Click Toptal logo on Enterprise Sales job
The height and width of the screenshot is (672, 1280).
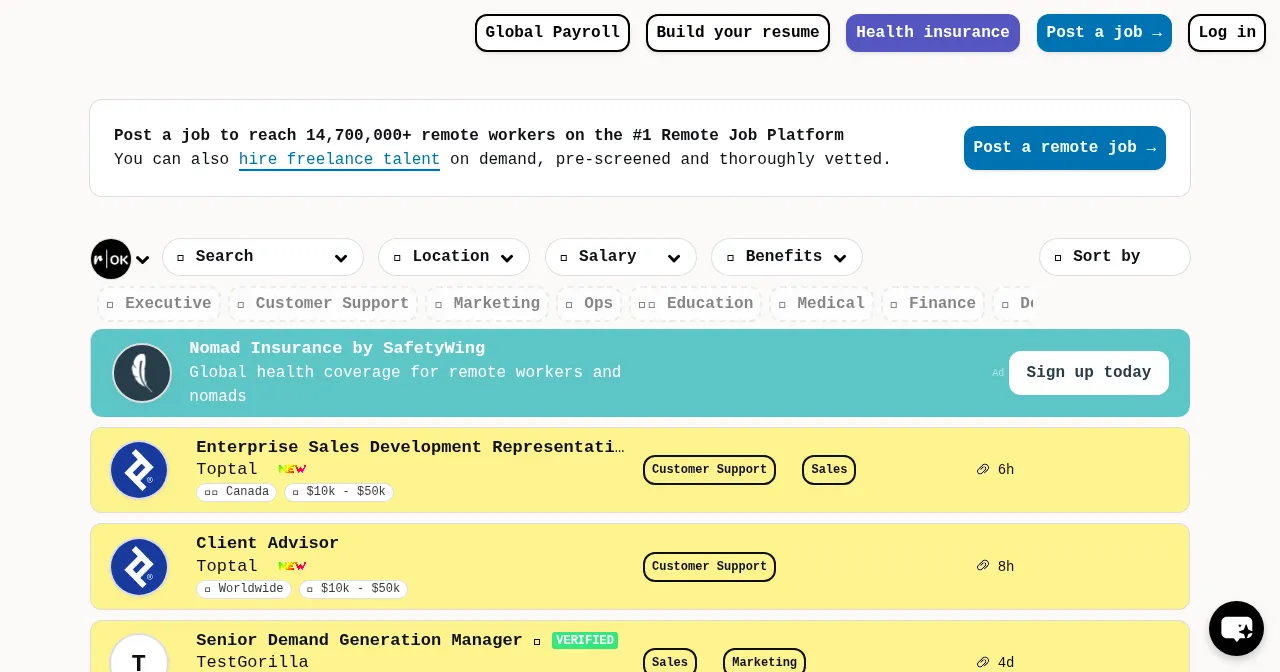(139, 470)
